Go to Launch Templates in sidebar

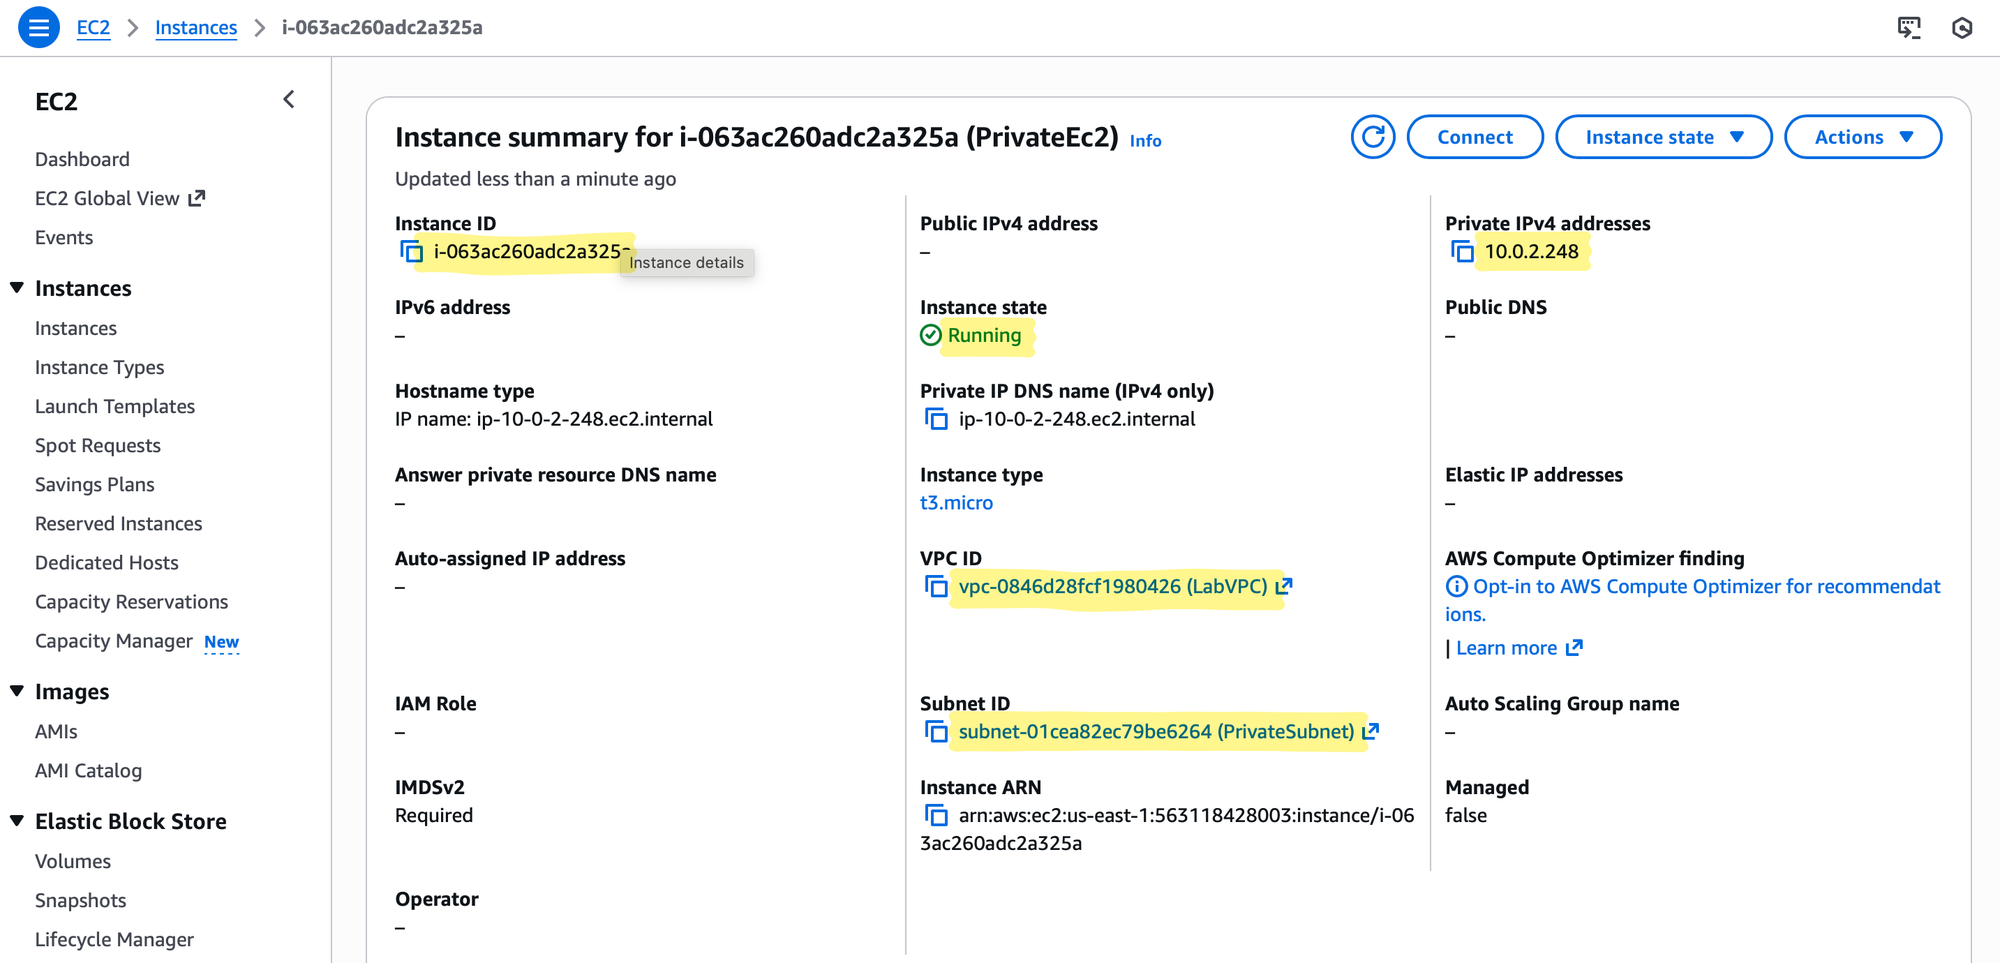[x=115, y=406]
